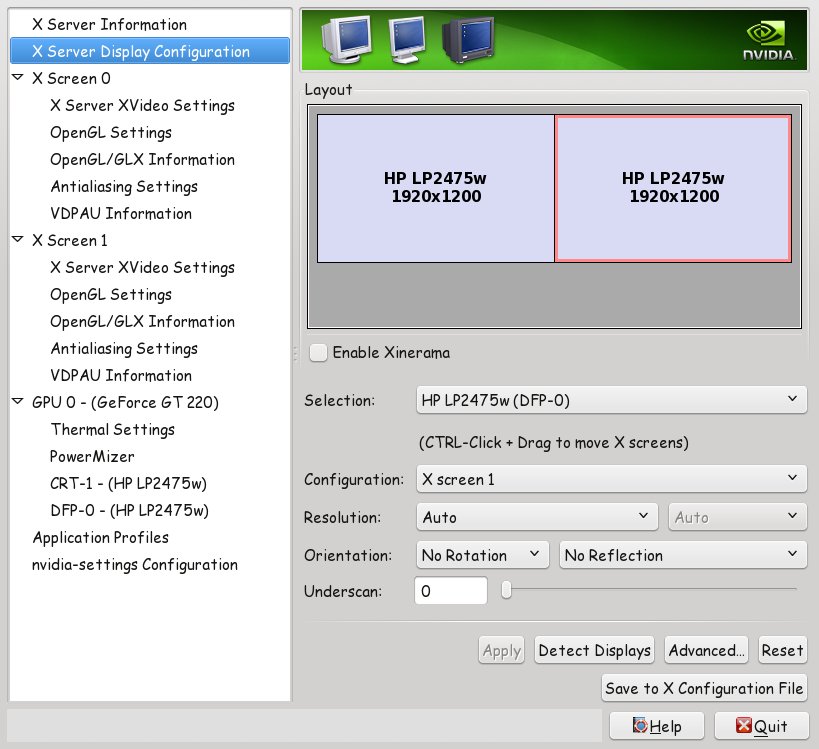Open the Configuration dropdown showing X screen 1
The image size is (819, 749).
pos(611,479)
